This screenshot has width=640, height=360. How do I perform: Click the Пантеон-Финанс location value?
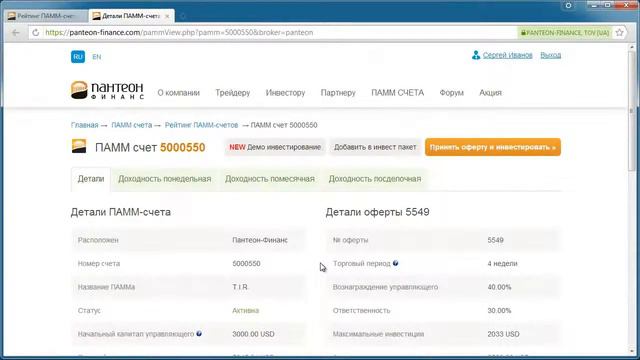(260, 240)
